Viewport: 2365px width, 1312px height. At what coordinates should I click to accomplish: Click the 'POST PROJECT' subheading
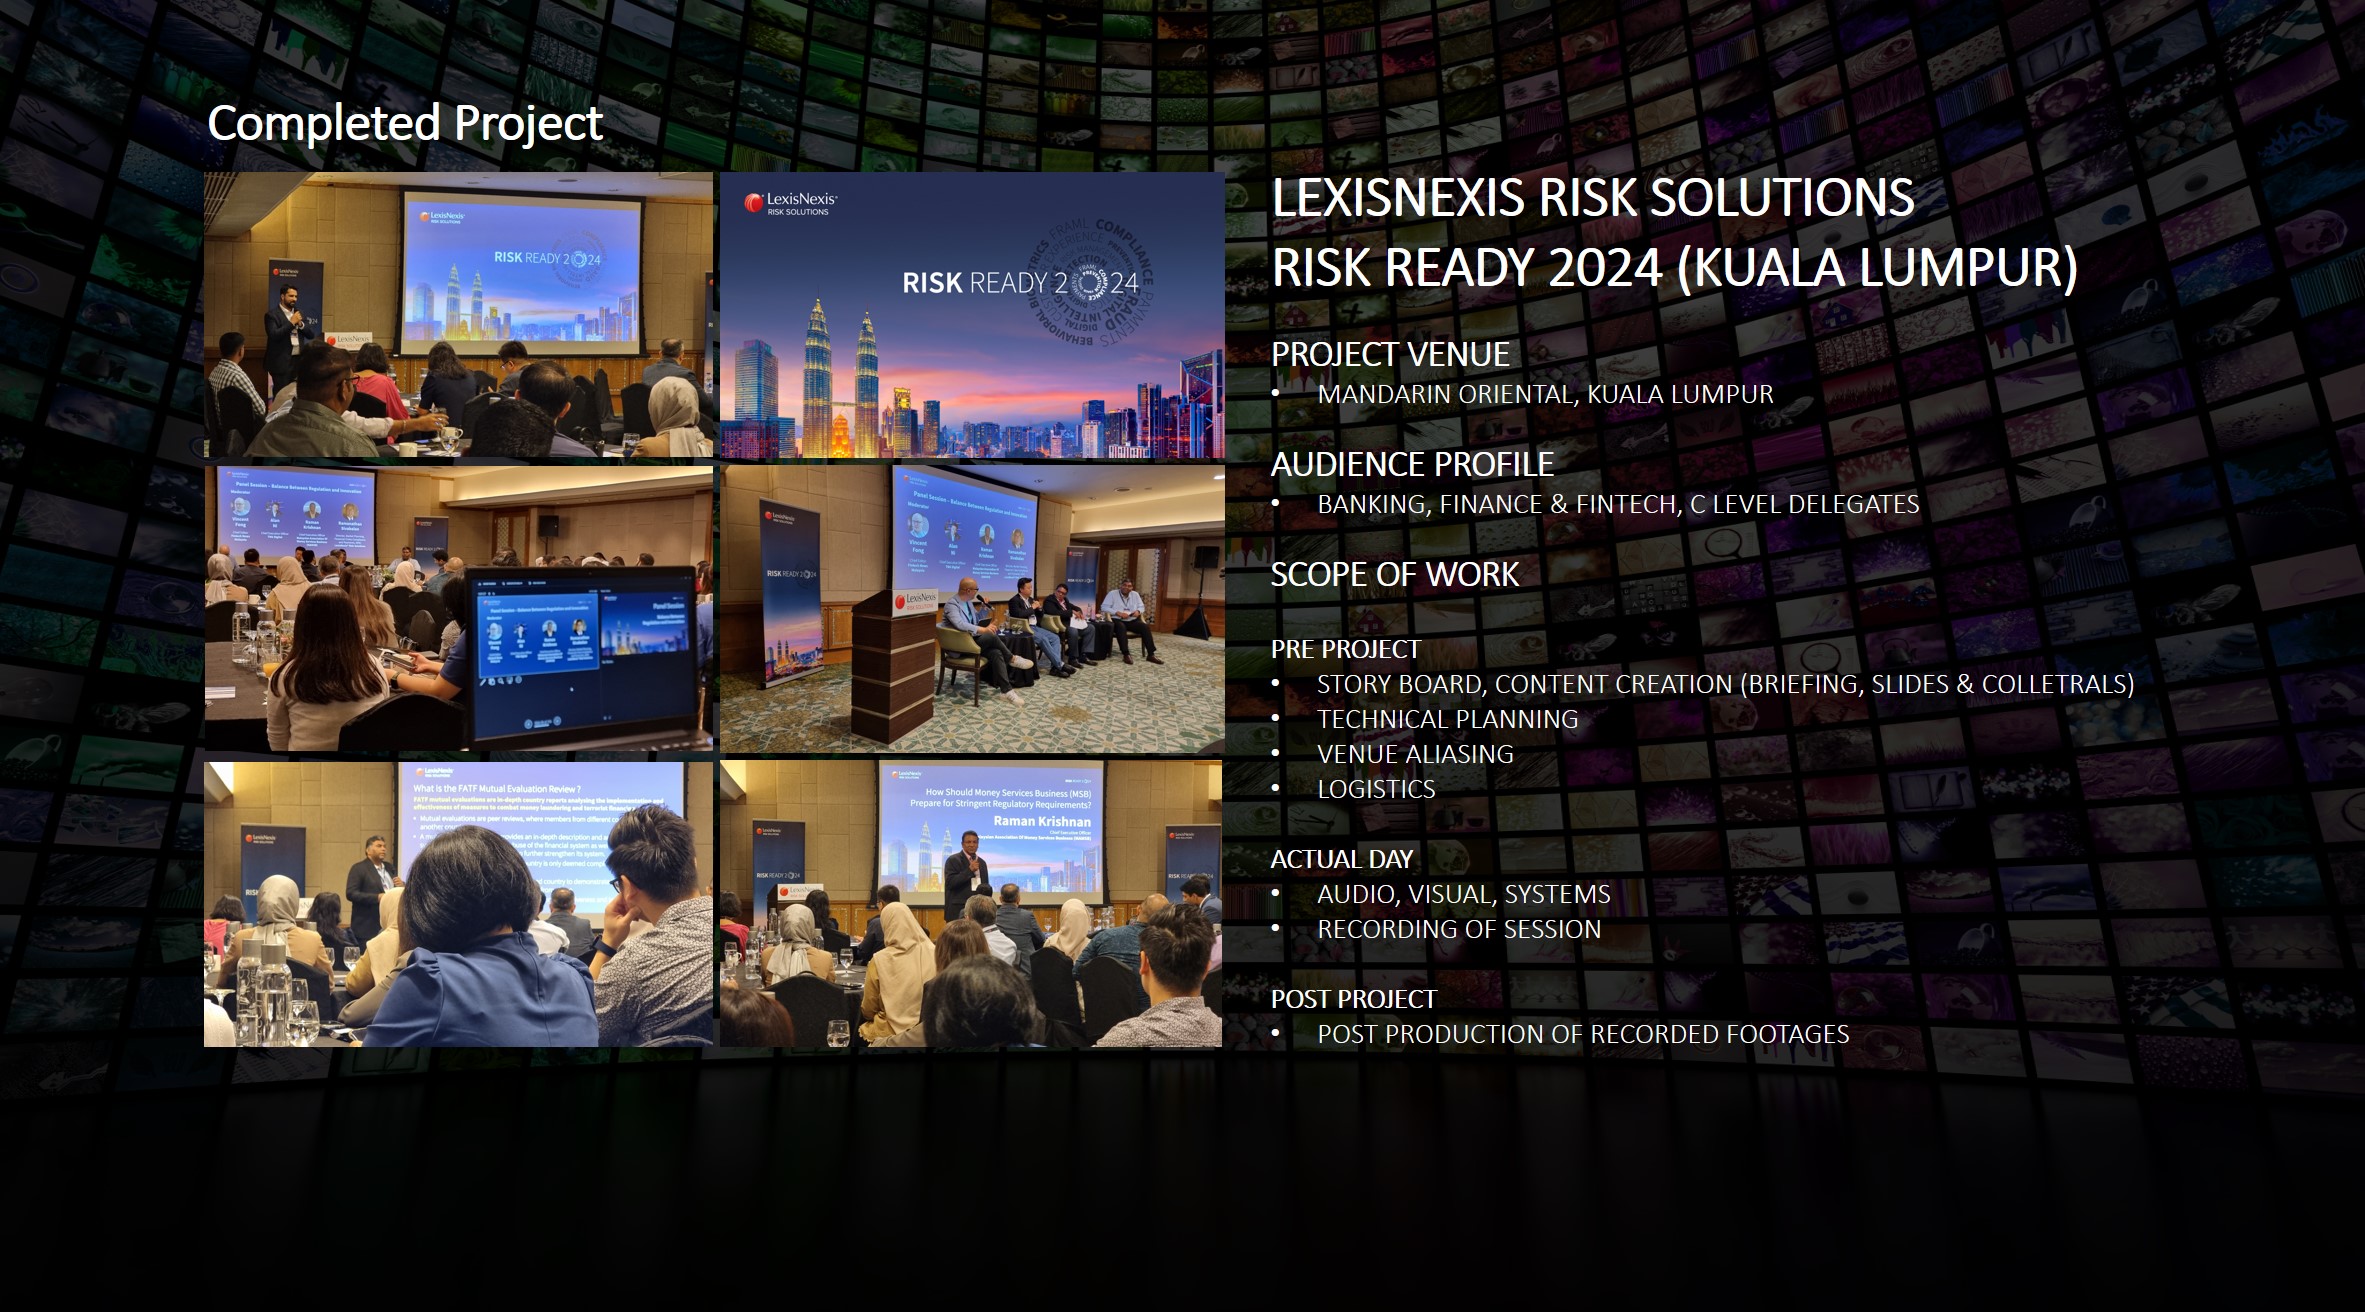coord(1353,999)
